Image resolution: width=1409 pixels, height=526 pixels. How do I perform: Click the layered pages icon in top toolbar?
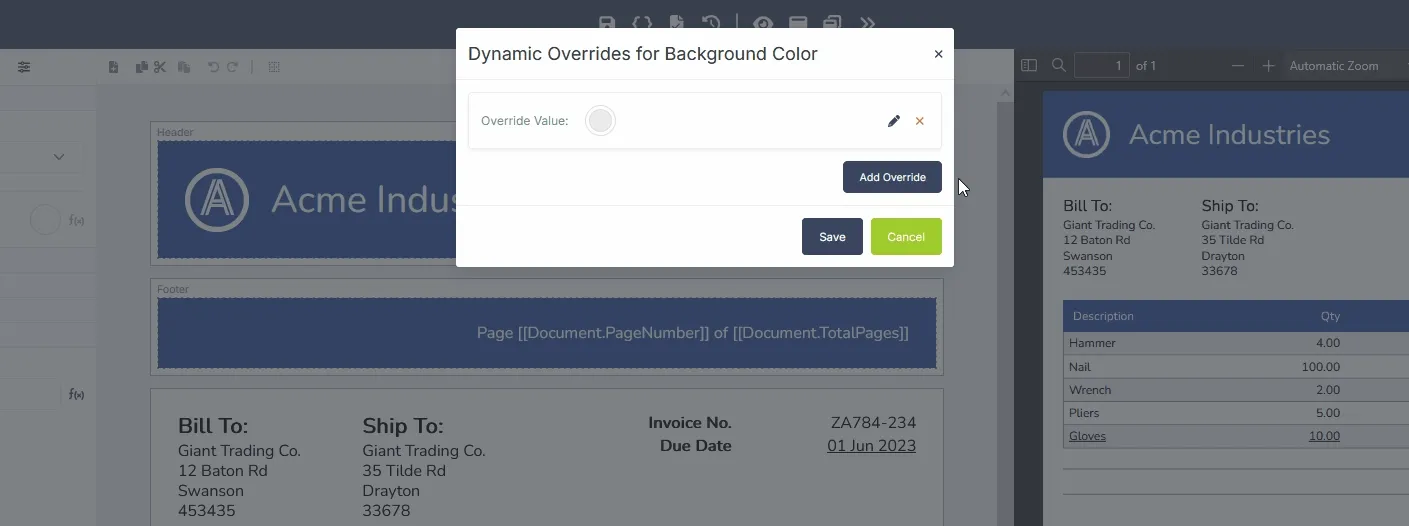click(832, 22)
